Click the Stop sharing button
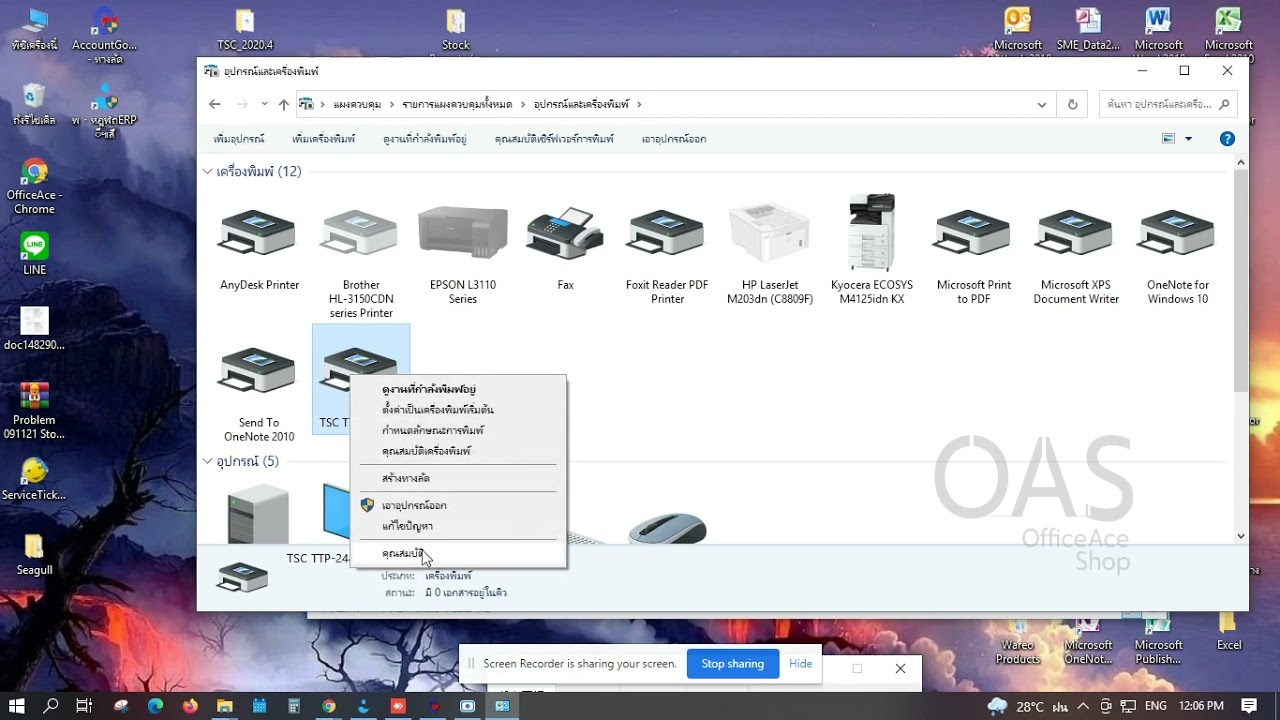 pyautogui.click(x=732, y=664)
